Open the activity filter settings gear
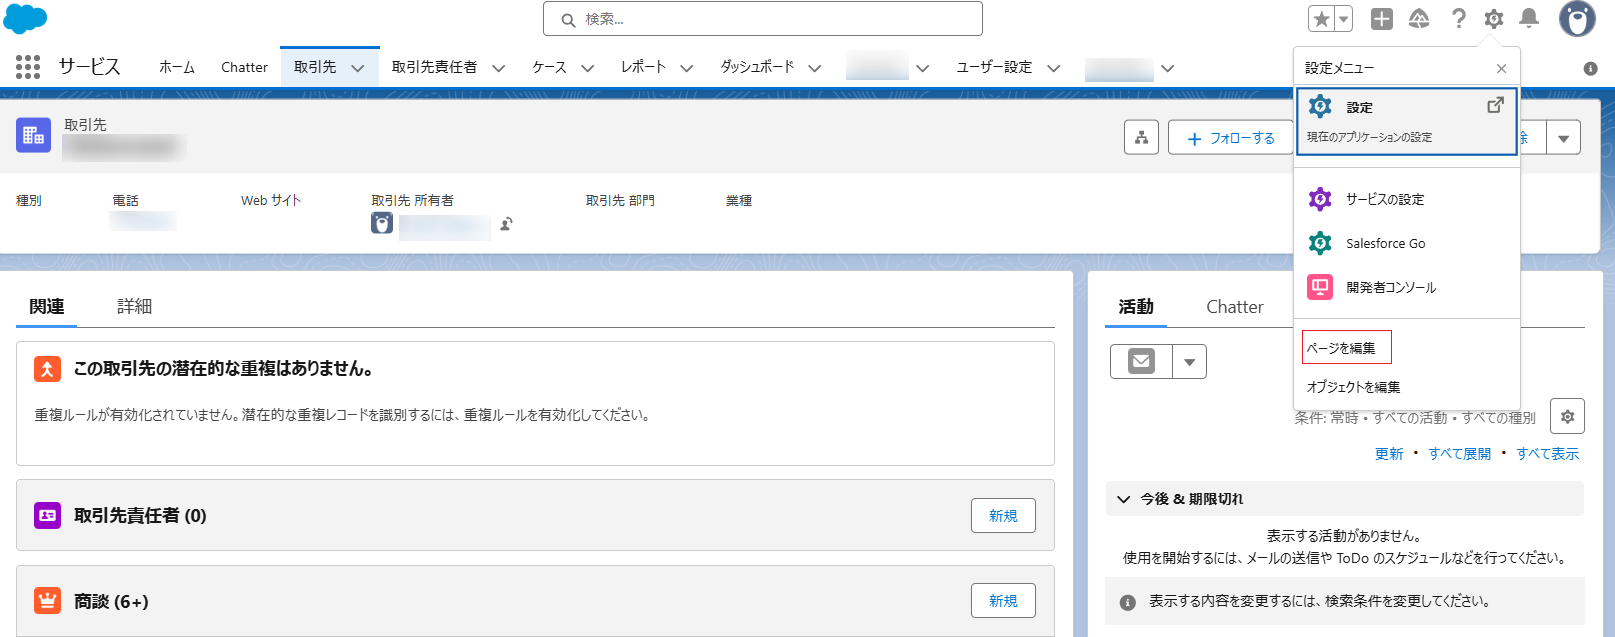 (x=1567, y=416)
